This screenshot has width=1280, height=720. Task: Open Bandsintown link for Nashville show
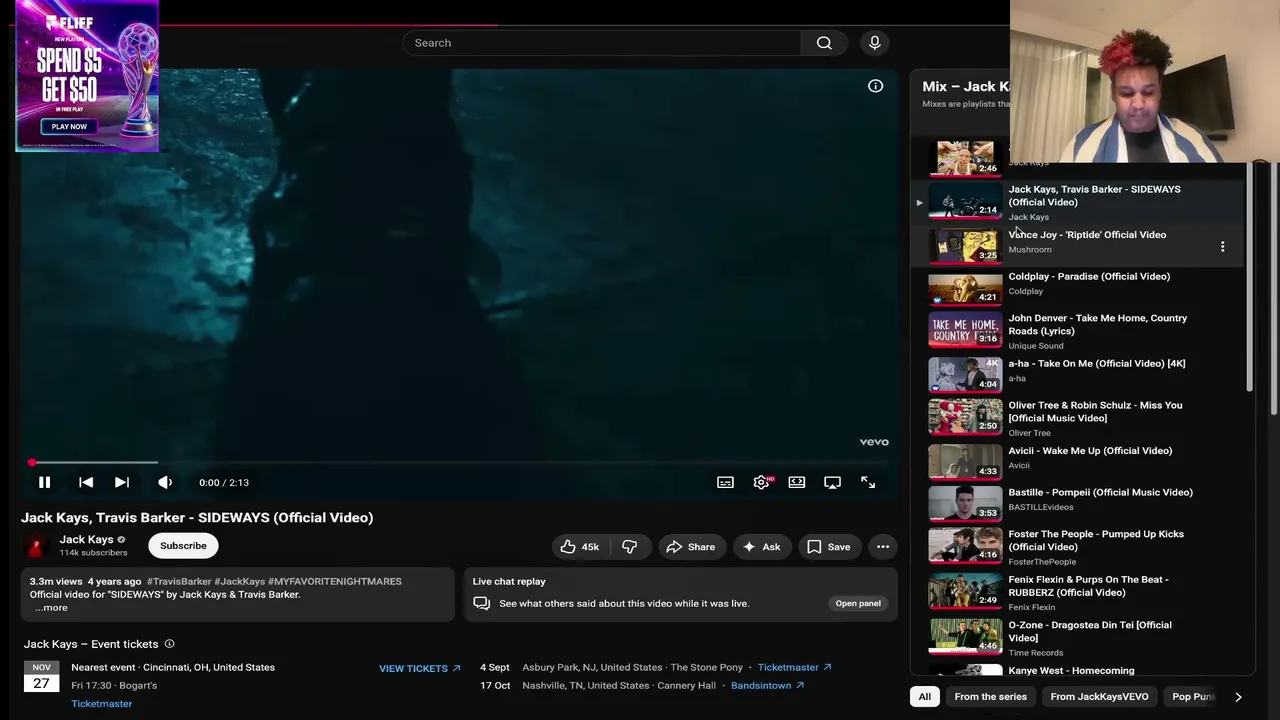767,686
